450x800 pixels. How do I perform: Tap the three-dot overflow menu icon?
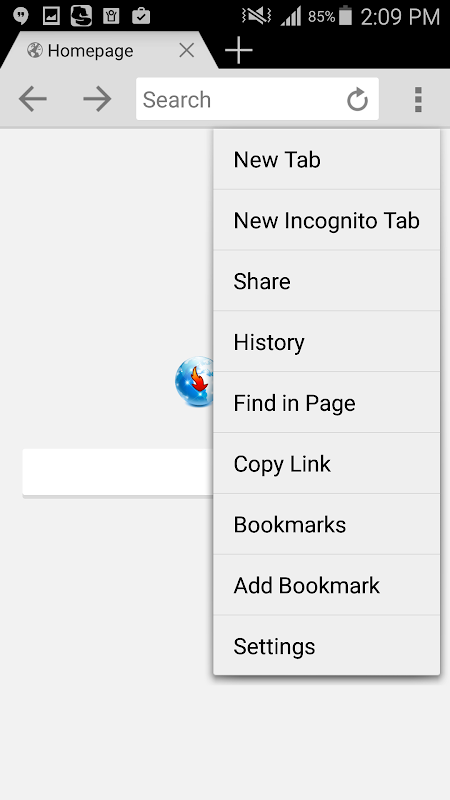(x=418, y=99)
